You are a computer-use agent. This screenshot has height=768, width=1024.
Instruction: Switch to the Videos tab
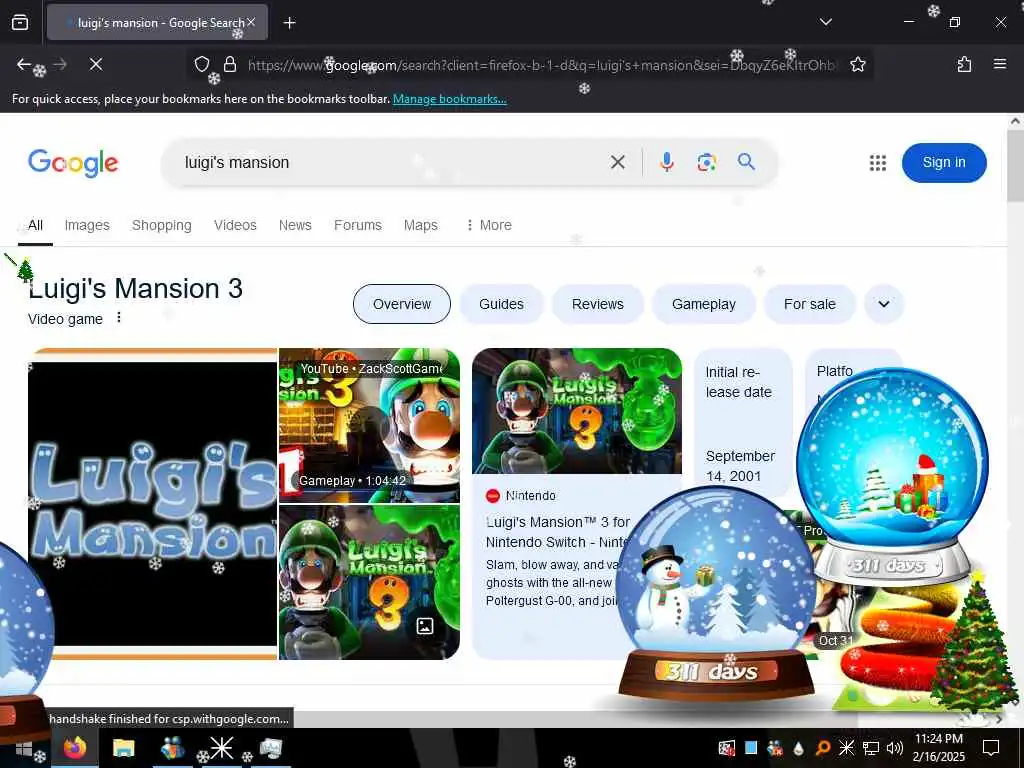235,225
